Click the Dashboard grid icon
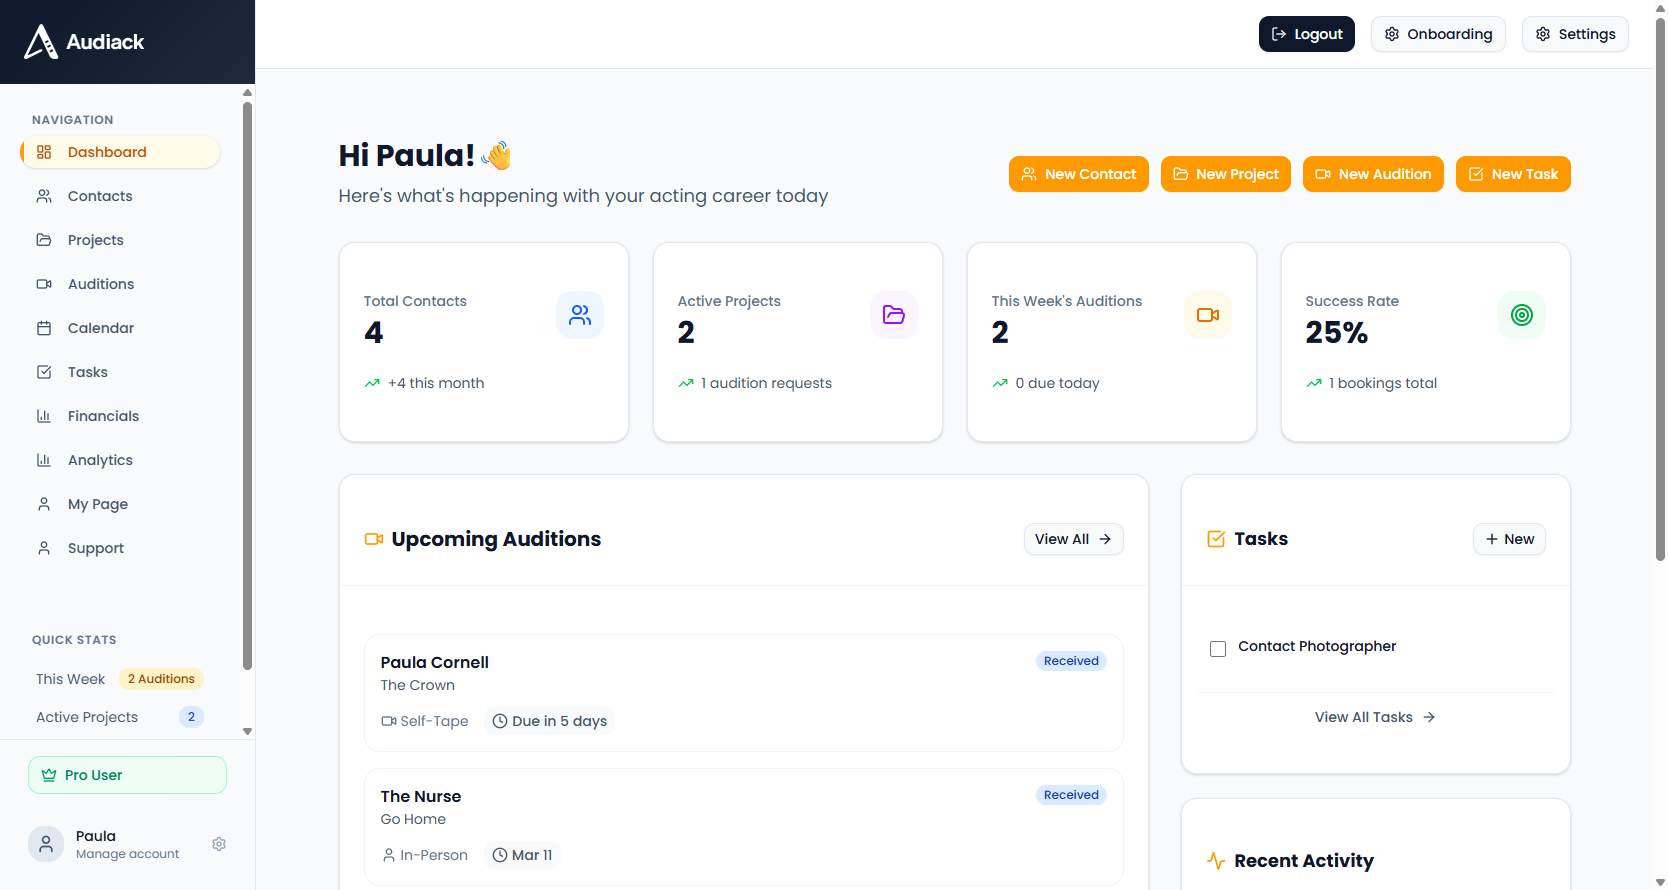 click(x=44, y=152)
